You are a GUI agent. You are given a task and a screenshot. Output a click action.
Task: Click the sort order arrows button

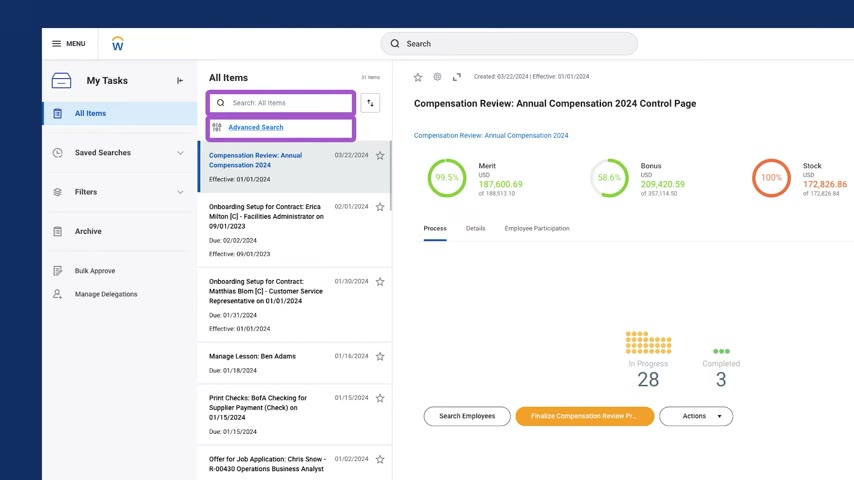pyautogui.click(x=370, y=103)
